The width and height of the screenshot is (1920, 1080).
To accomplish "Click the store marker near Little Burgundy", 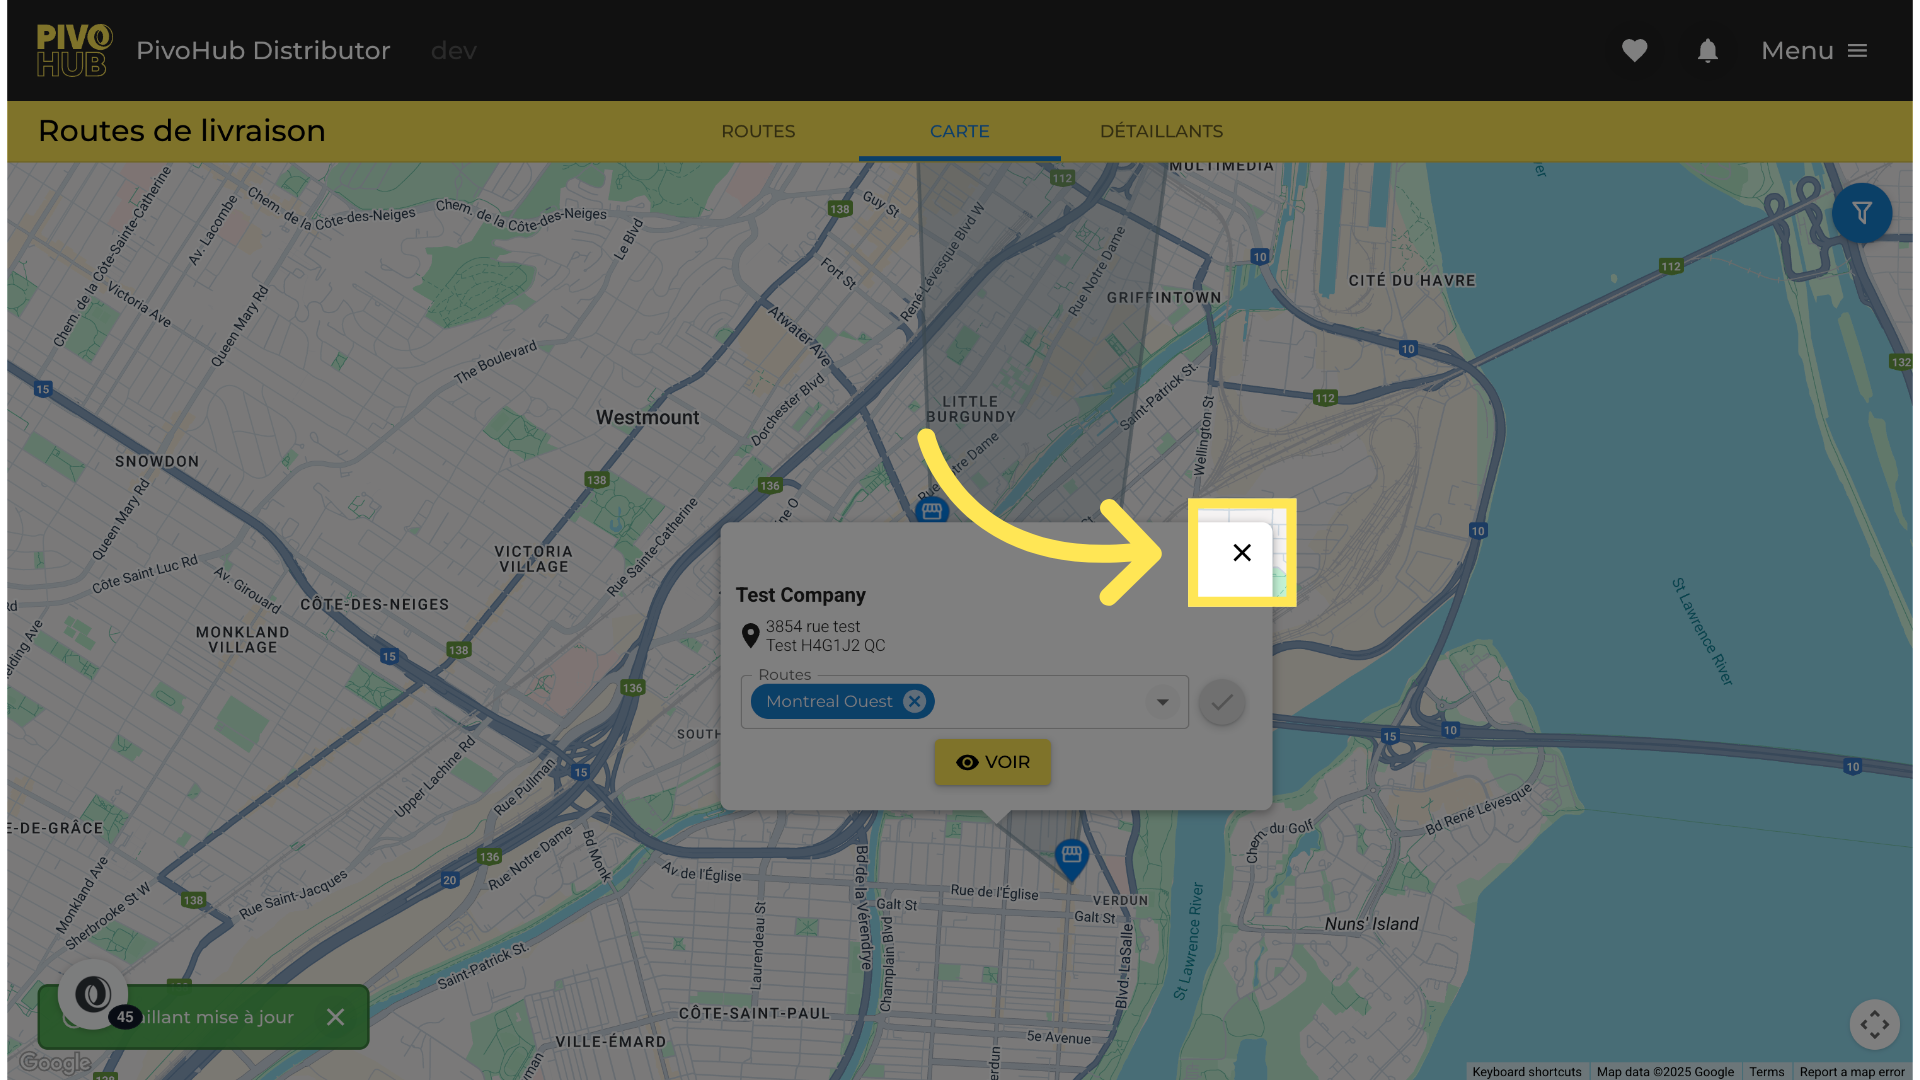I will [x=932, y=511].
